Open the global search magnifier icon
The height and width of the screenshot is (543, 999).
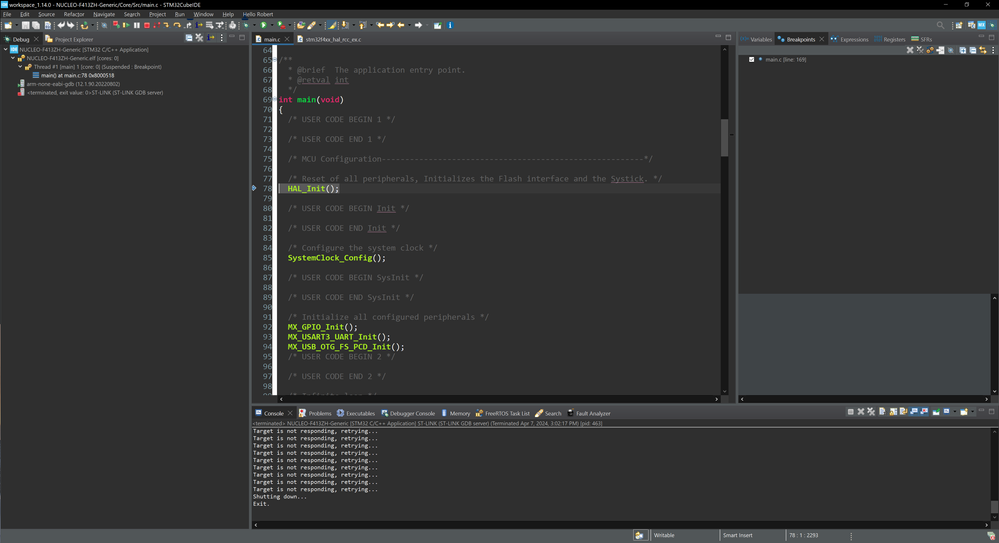(x=940, y=25)
